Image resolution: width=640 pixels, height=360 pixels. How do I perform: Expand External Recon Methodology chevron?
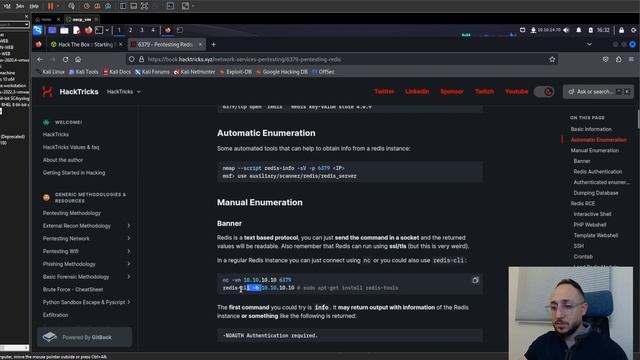point(129,226)
